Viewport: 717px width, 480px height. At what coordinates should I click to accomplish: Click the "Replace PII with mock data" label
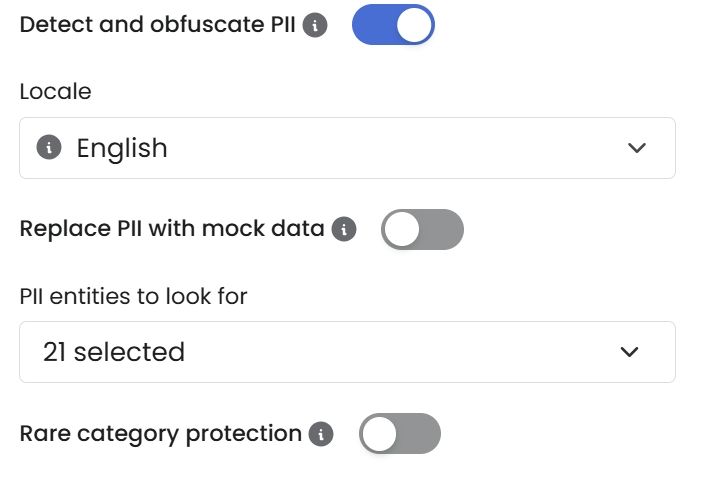pyautogui.click(x=172, y=229)
